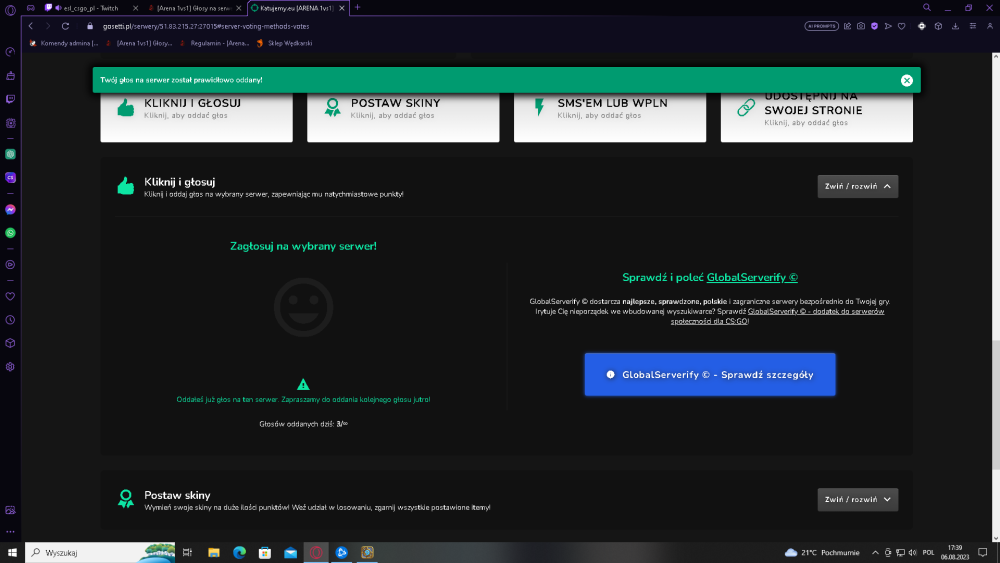1000x563 pixels.
Task: Take a snapshot with the camera icon
Action: click(x=861, y=26)
